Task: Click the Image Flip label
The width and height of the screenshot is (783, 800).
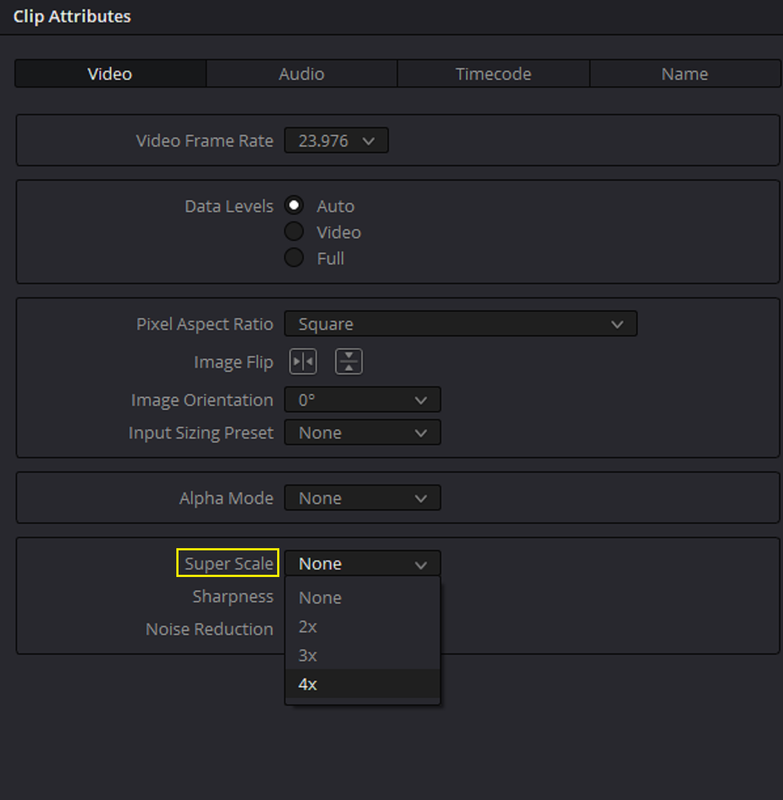Action: (x=233, y=362)
